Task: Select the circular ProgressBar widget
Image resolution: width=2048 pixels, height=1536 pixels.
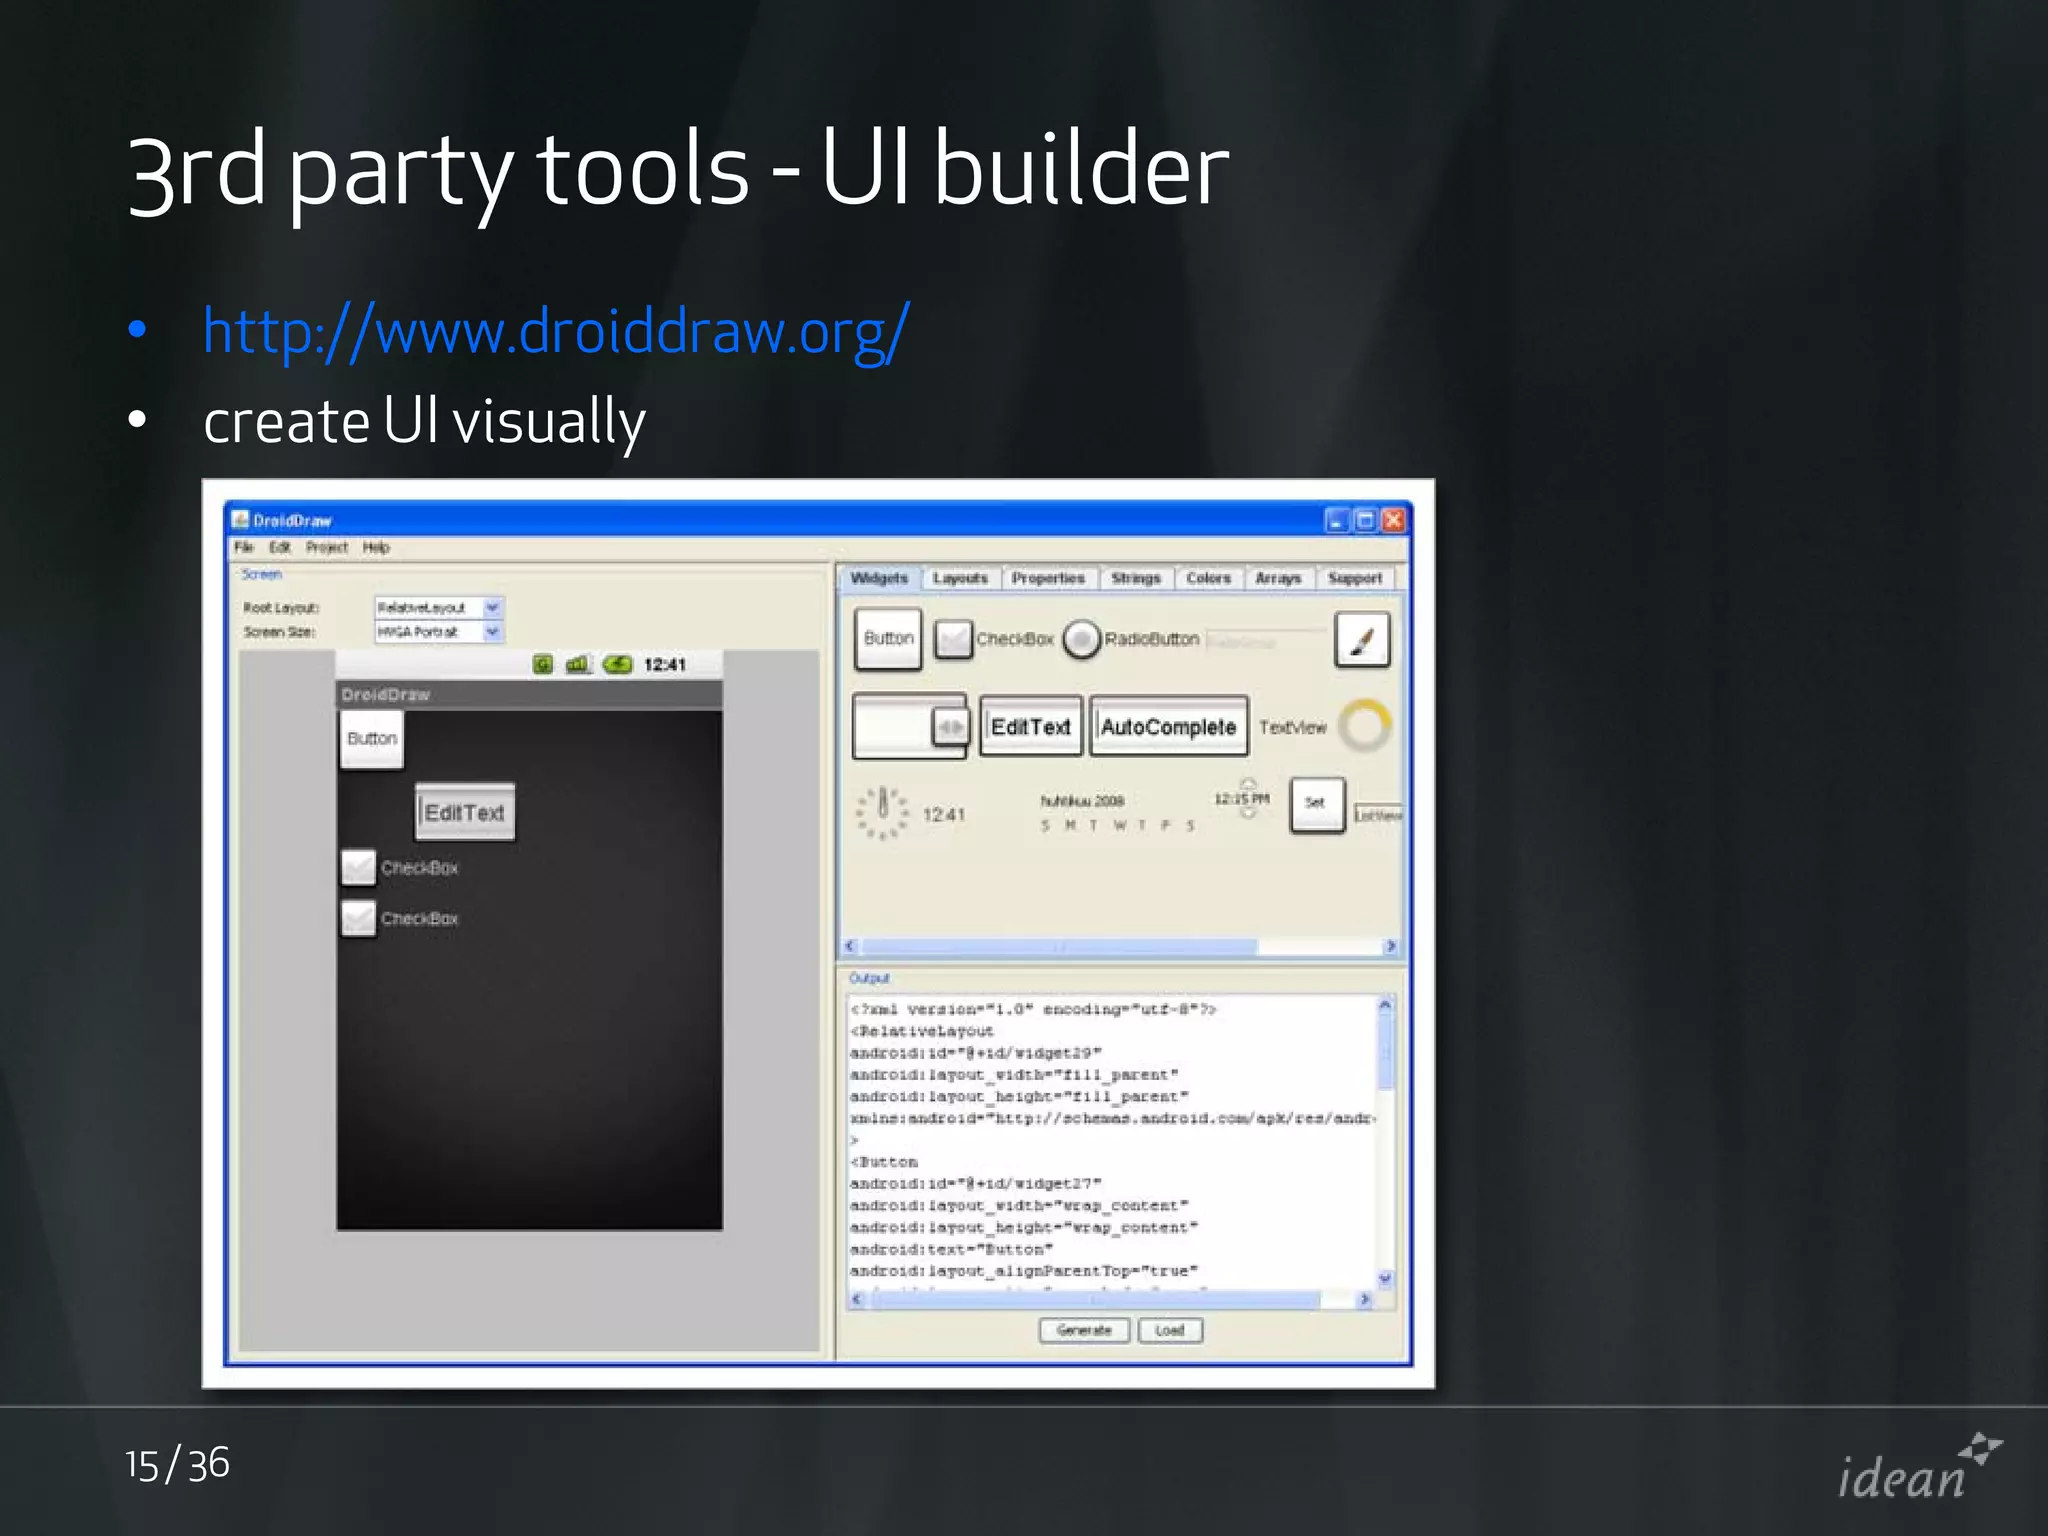Action: tap(1365, 725)
